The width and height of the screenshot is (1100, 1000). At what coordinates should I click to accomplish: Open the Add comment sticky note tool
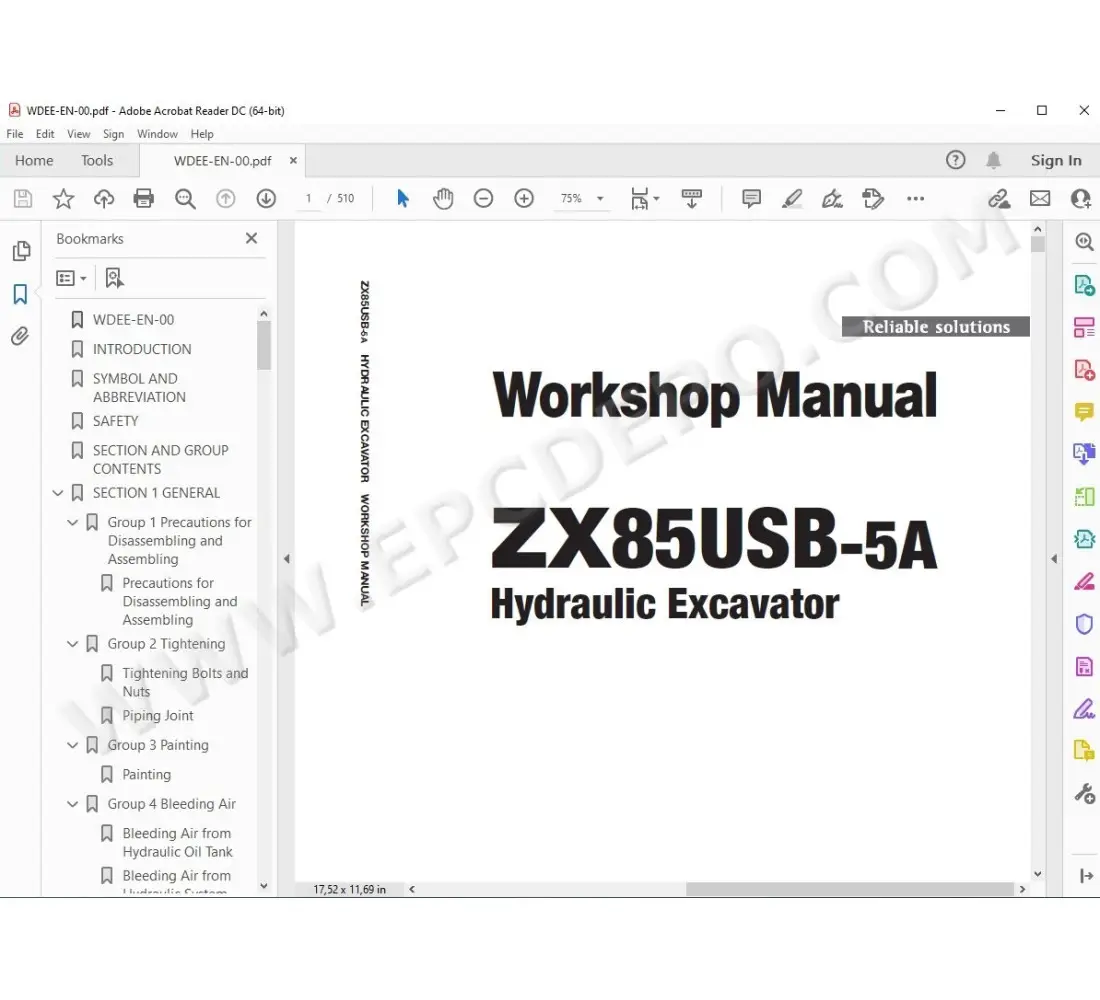click(751, 199)
